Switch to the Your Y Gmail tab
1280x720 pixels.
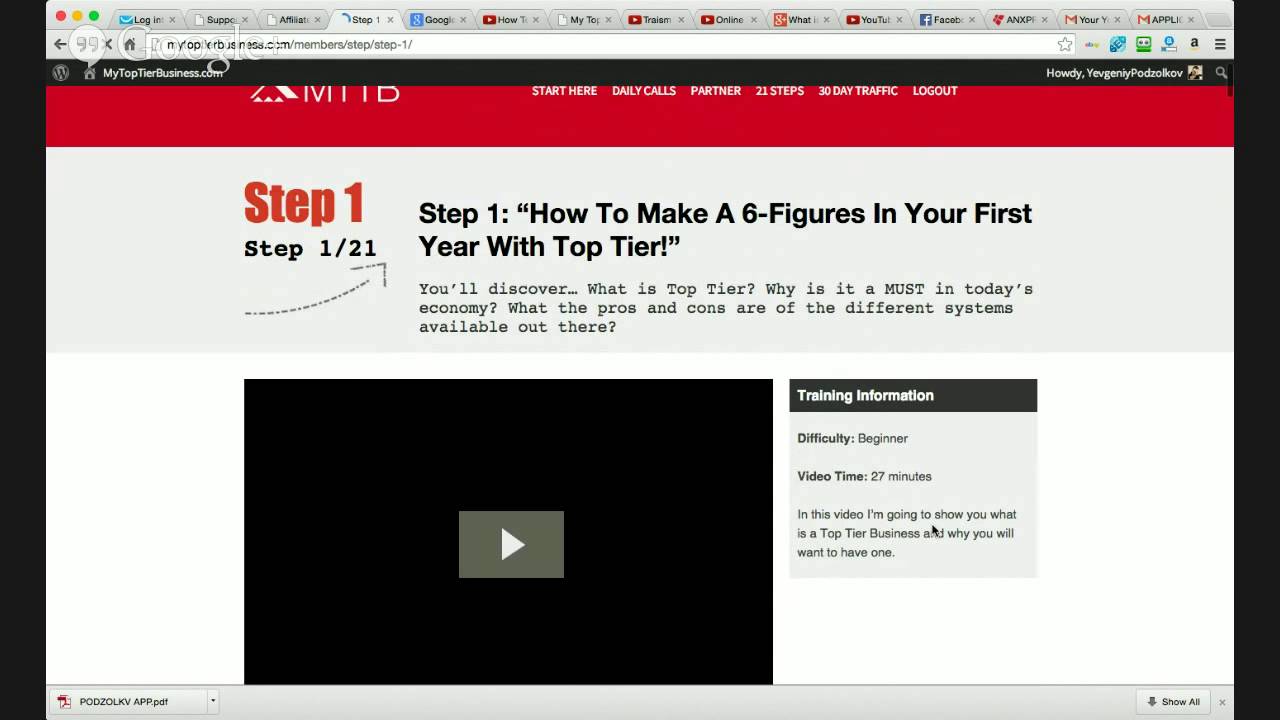click(1092, 19)
